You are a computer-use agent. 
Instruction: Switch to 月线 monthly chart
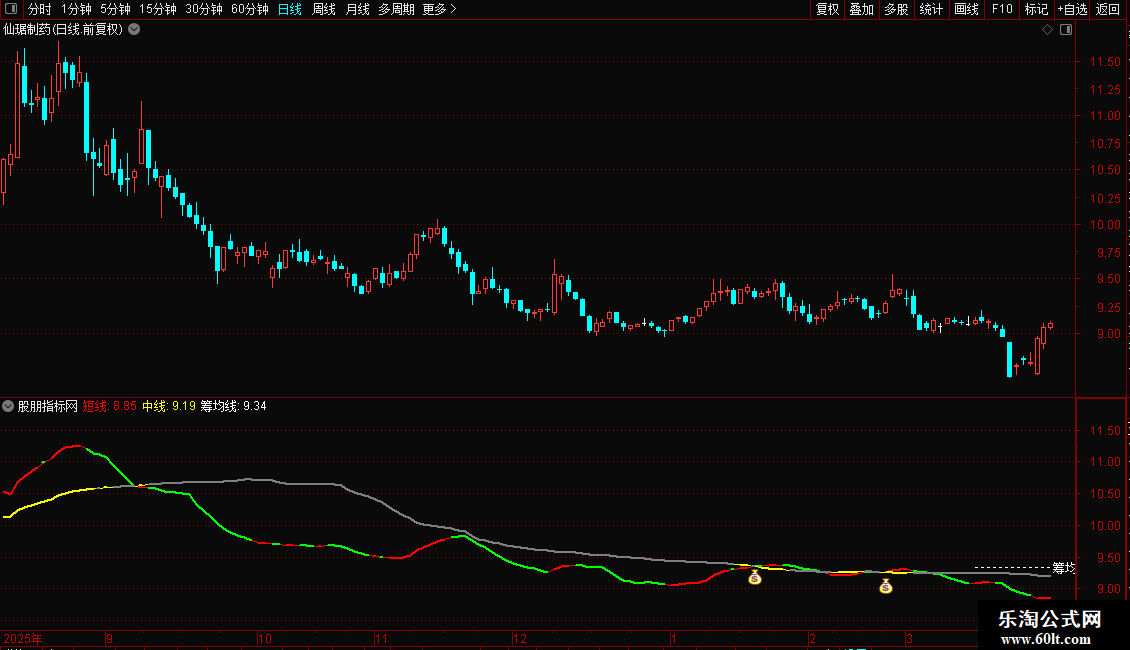pyautogui.click(x=357, y=9)
